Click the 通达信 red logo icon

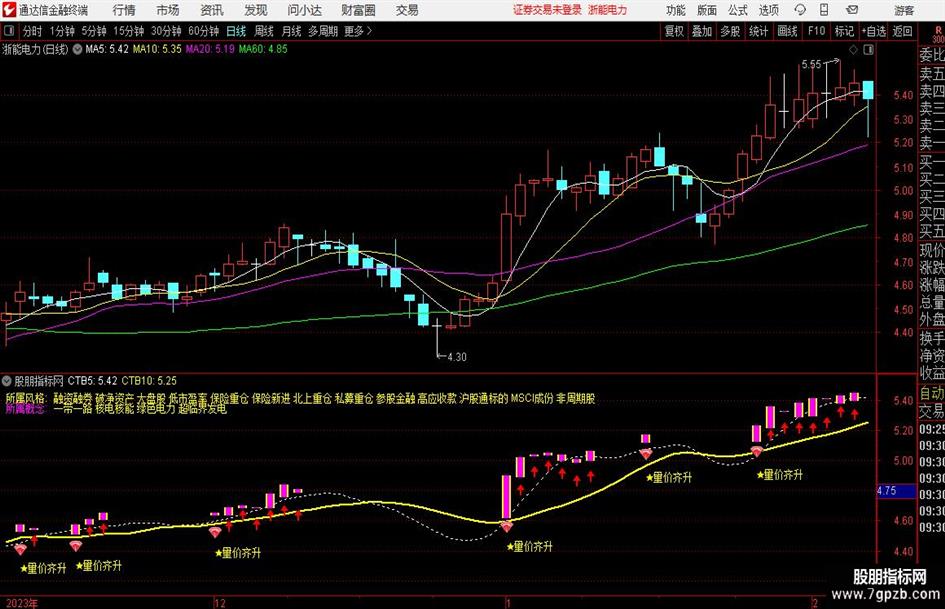(8, 10)
